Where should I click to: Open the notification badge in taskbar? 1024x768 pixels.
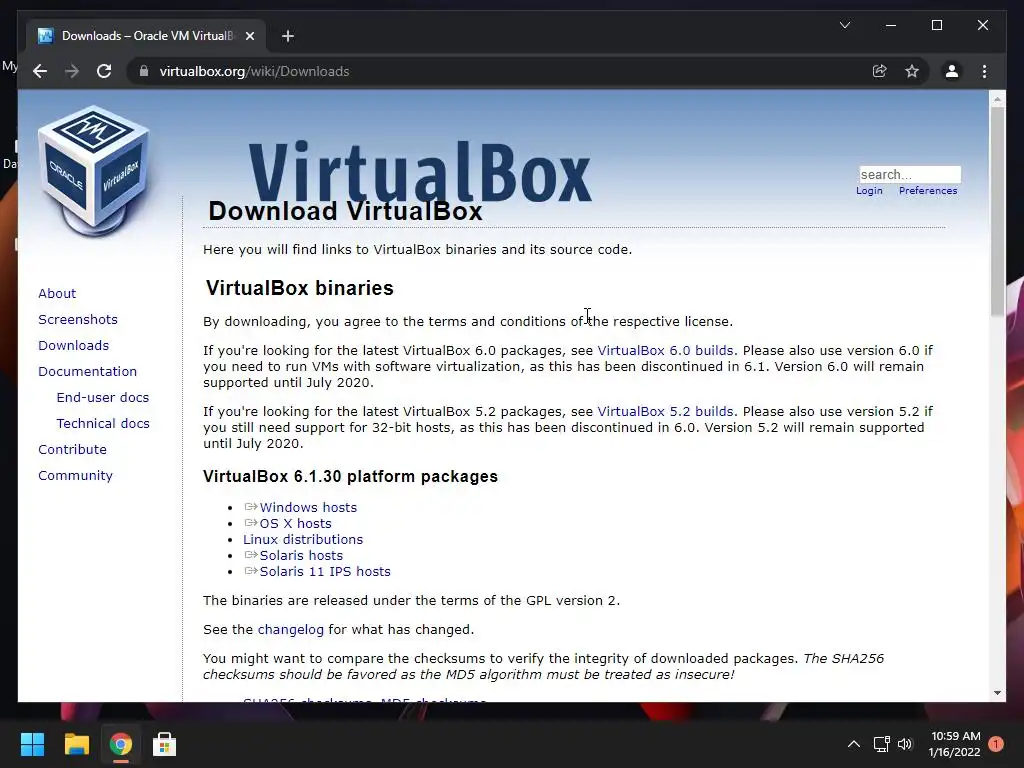click(x=995, y=744)
